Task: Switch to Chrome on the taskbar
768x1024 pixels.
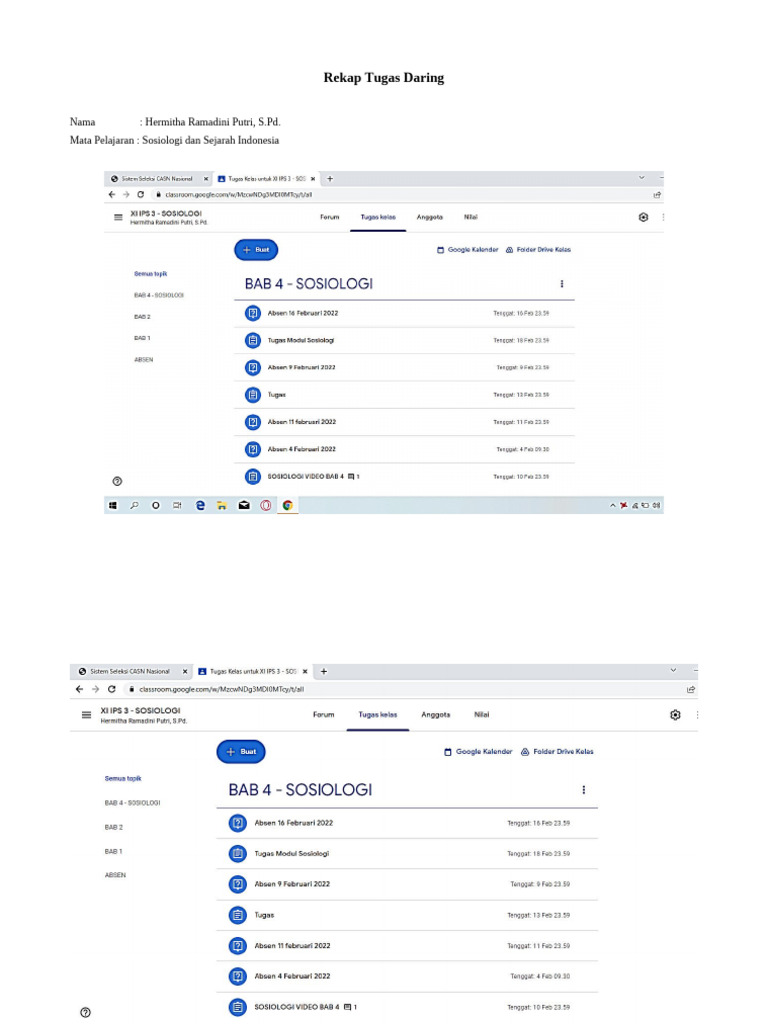Action: point(287,505)
